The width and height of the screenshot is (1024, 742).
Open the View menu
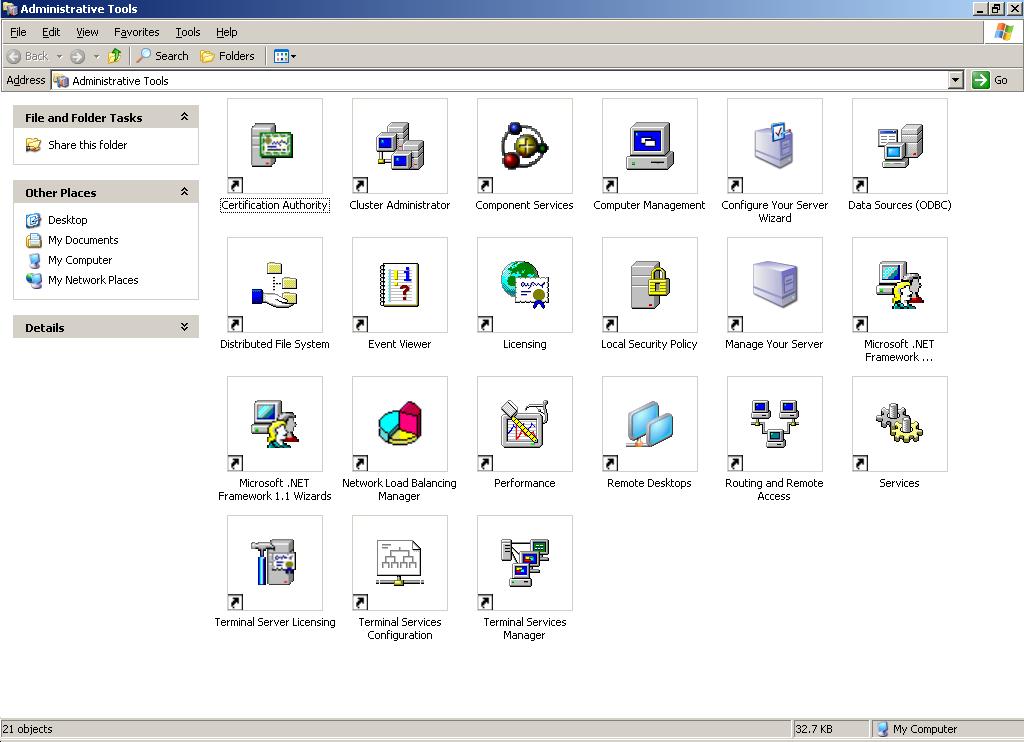(x=87, y=32)
